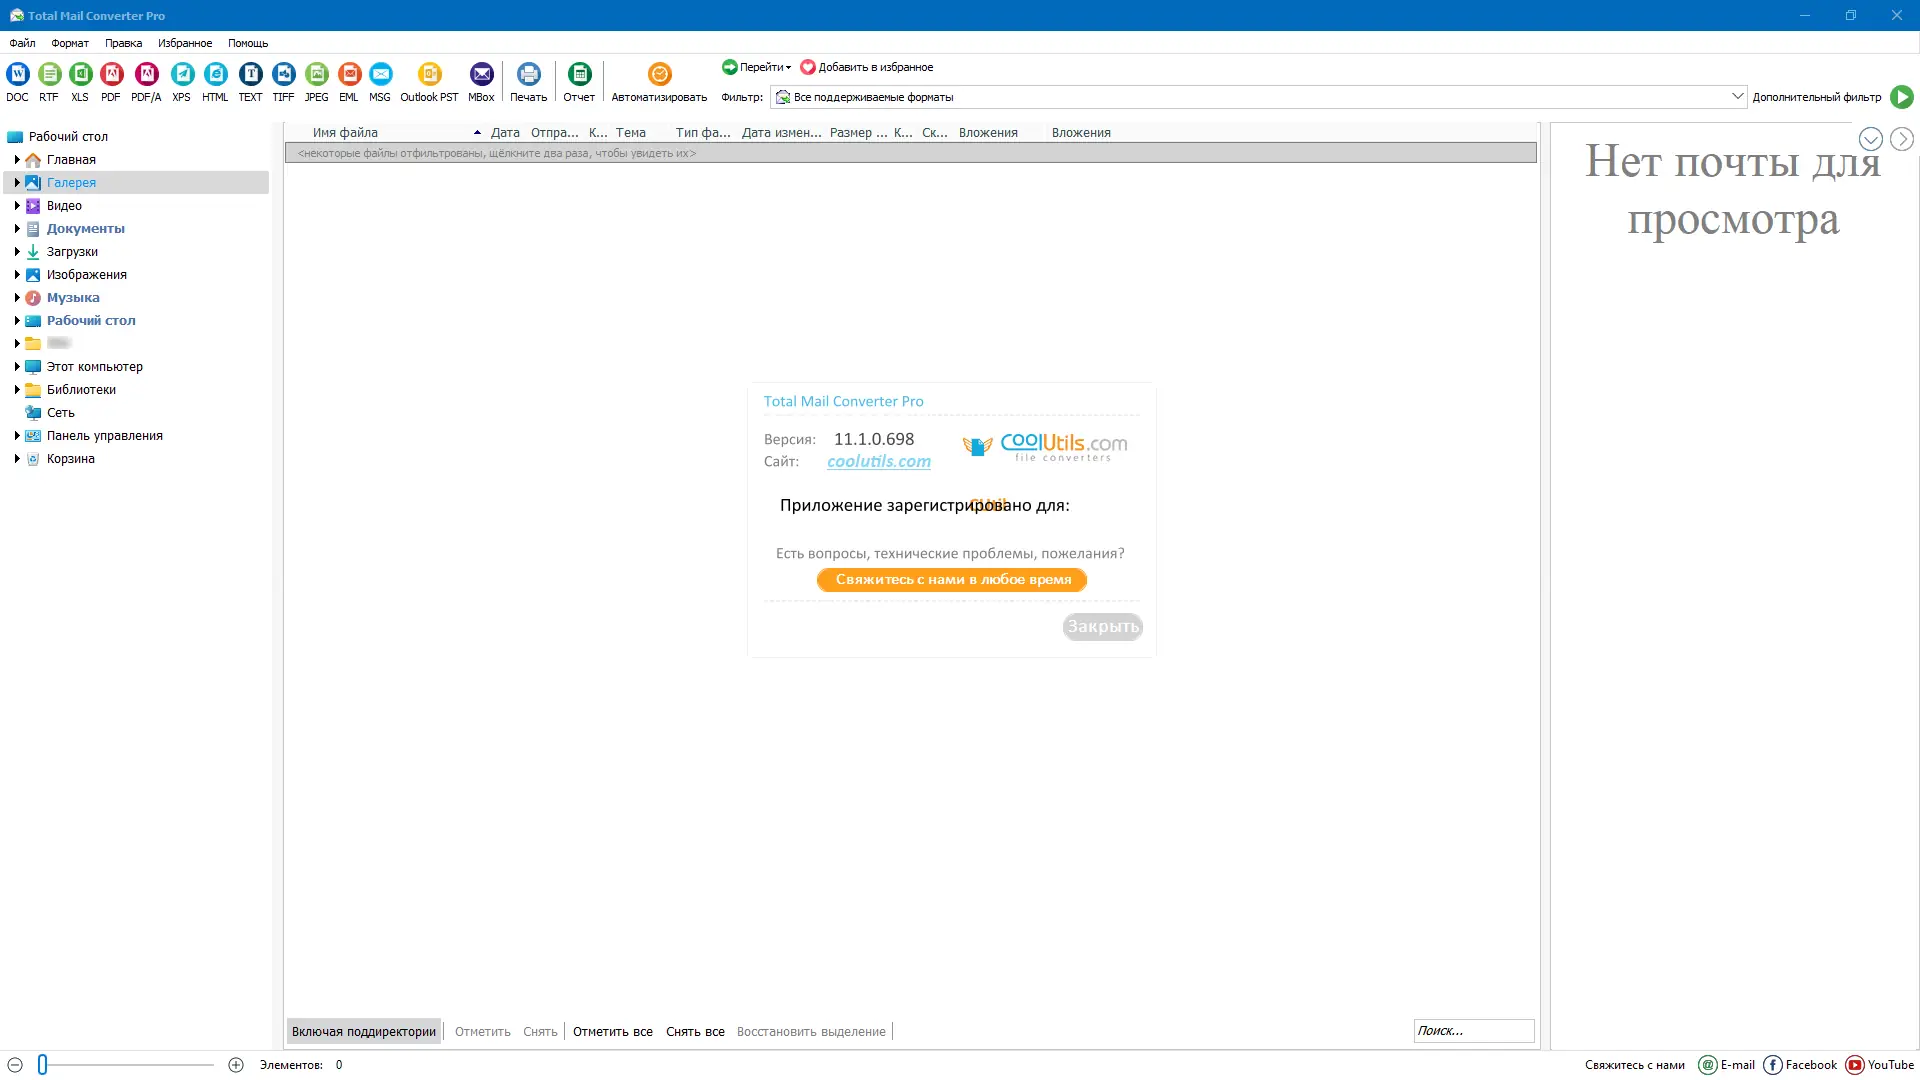This screenshot has width=1920, height=1080.
Task: Toggle Включая поддиректории option
Action: click(x=364, y=1031)
